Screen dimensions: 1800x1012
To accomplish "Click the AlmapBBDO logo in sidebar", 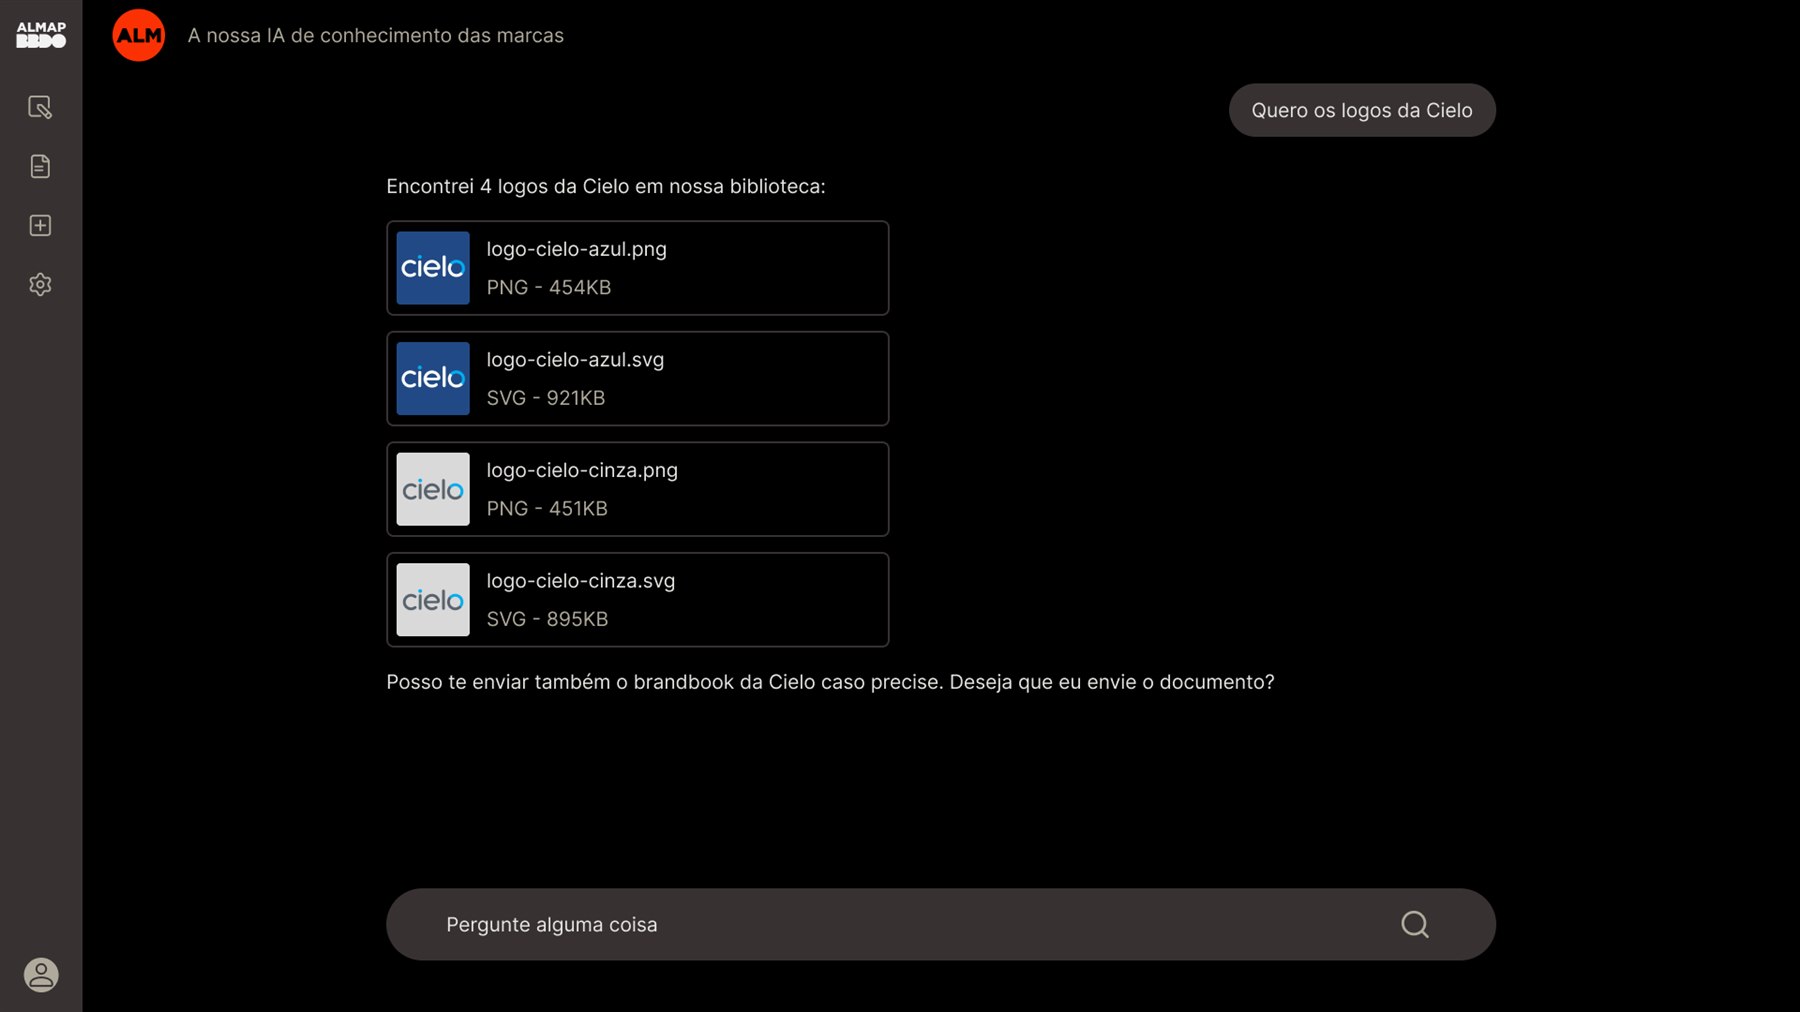I will pyautogui.click(x=41, y=35).
